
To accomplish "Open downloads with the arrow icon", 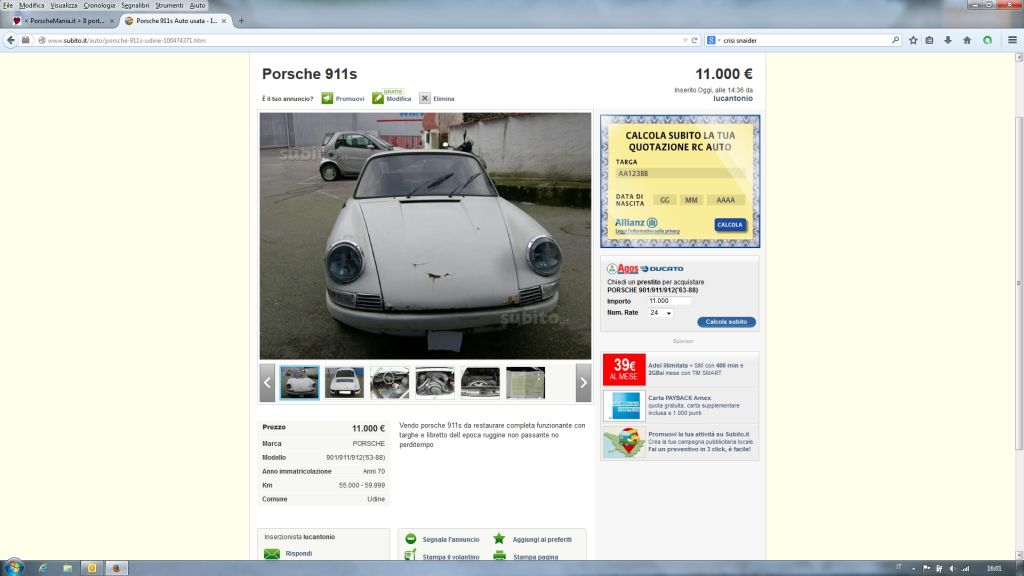I will pyautogui.click(x=948, y=40).
